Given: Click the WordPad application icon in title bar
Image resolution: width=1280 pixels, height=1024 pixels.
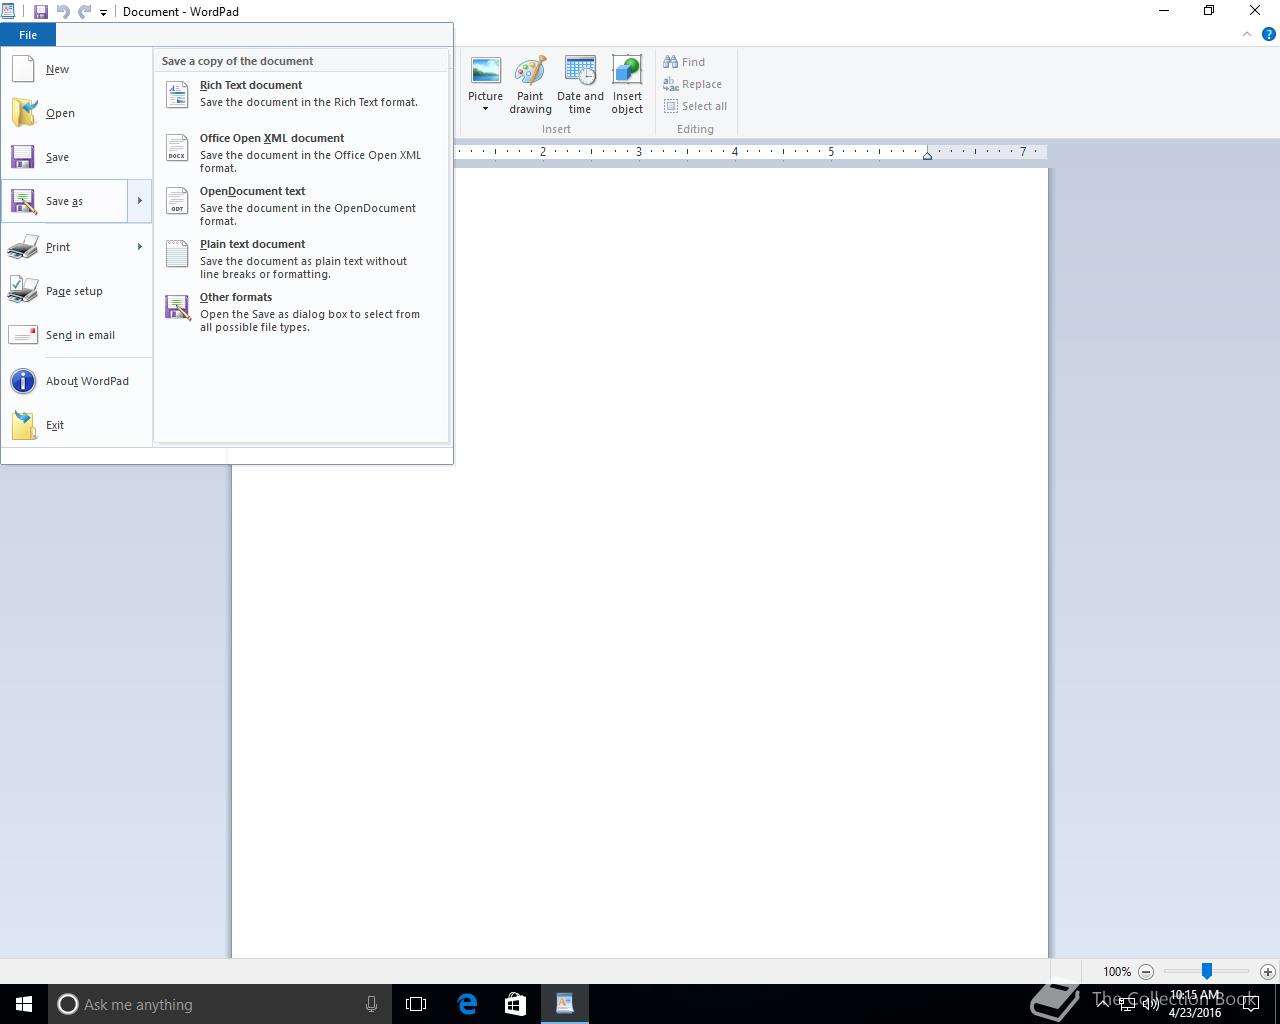Looking at the screenshot, I should point(8,11).
